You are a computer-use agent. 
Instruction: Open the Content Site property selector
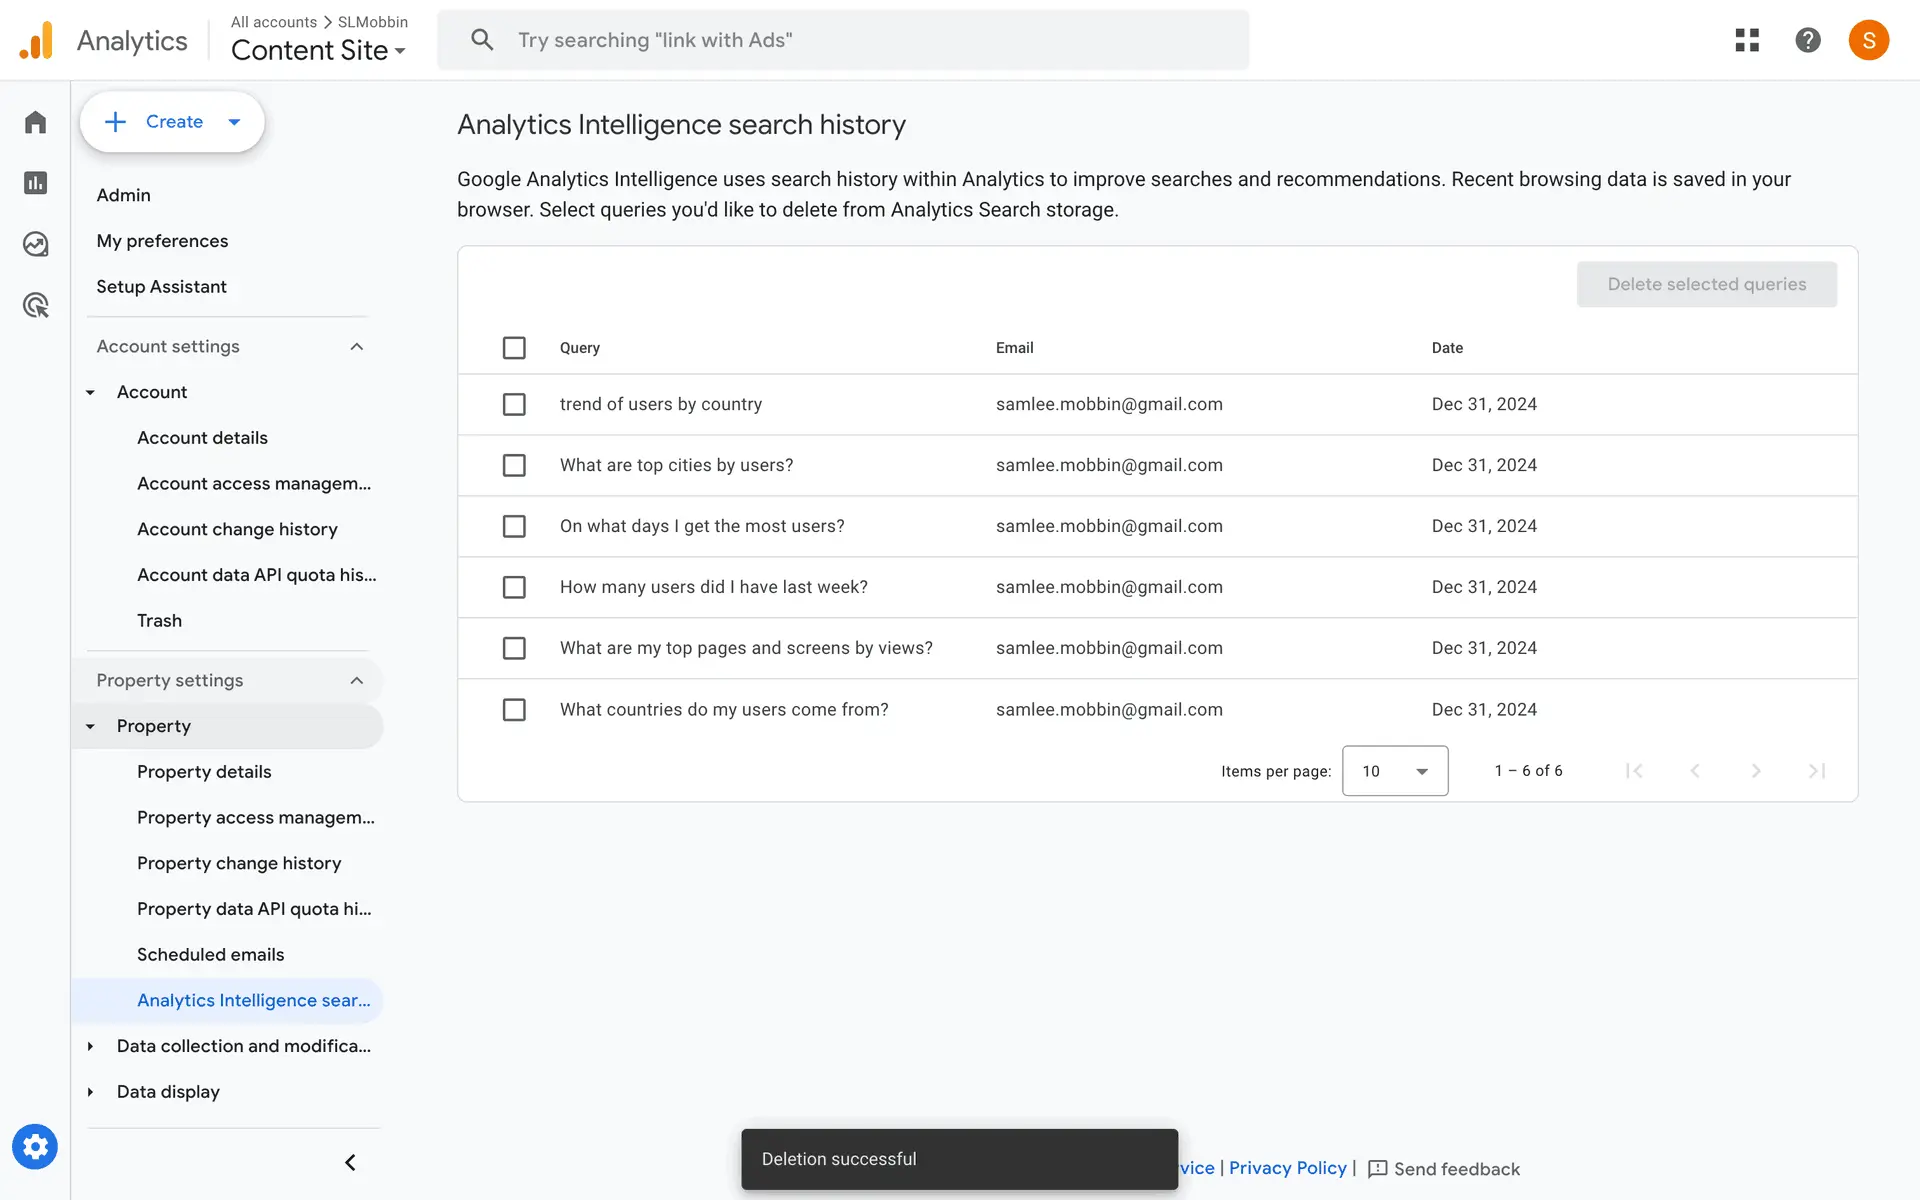(318, 50)
